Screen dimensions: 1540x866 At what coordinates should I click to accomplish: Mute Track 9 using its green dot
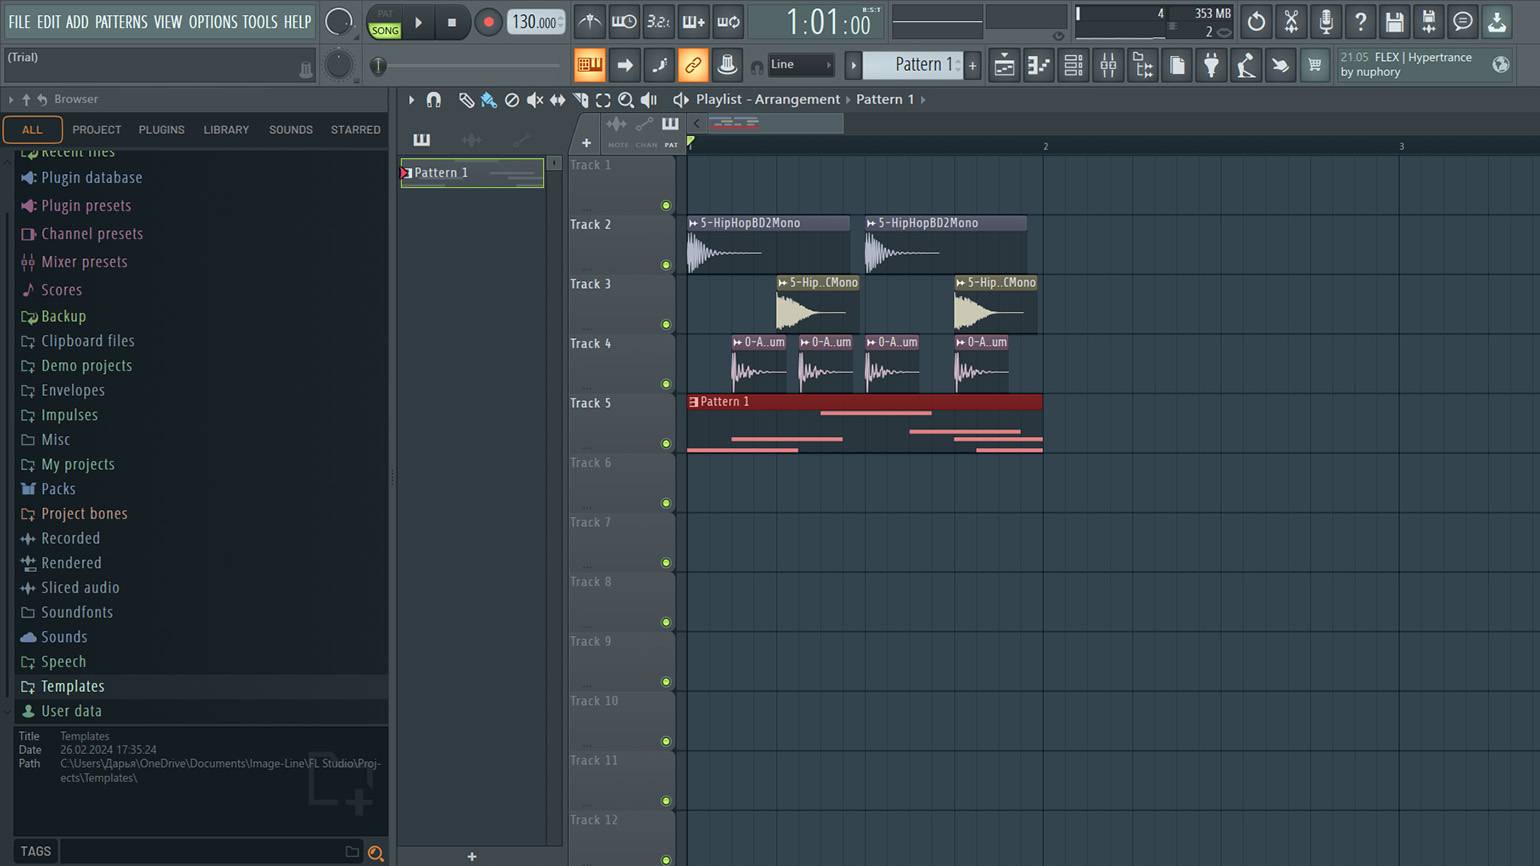[666, 682]
